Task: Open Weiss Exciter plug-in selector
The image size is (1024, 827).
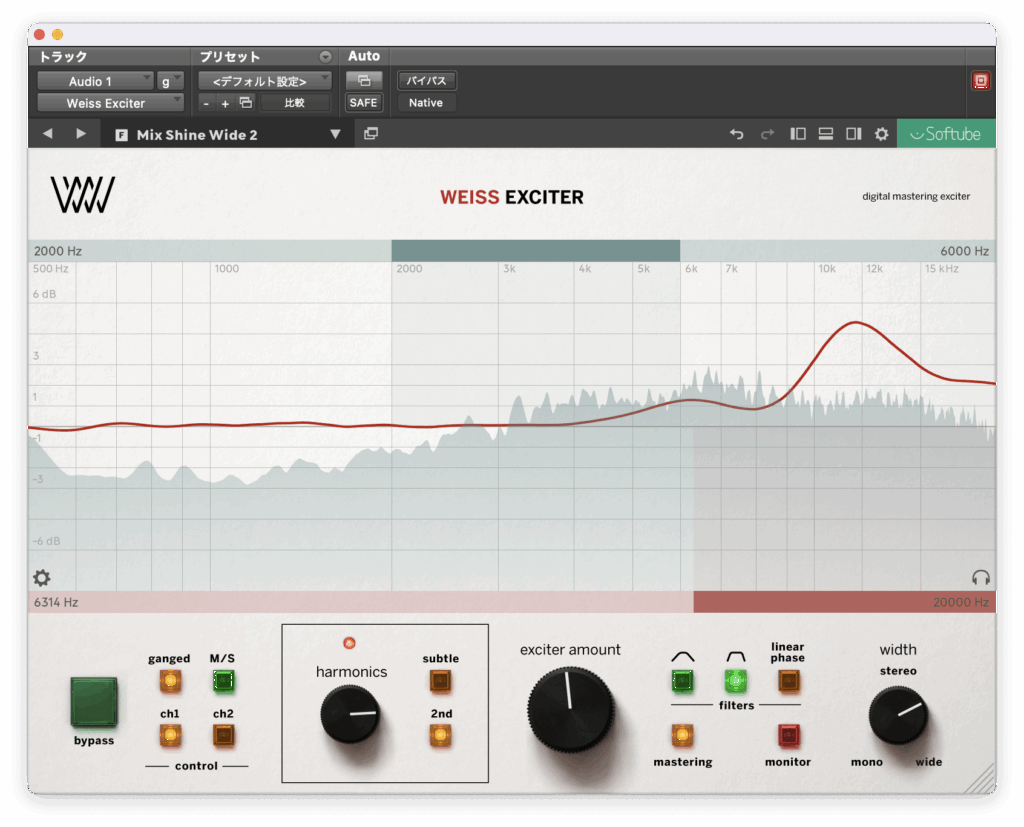Action: (110, 103)
